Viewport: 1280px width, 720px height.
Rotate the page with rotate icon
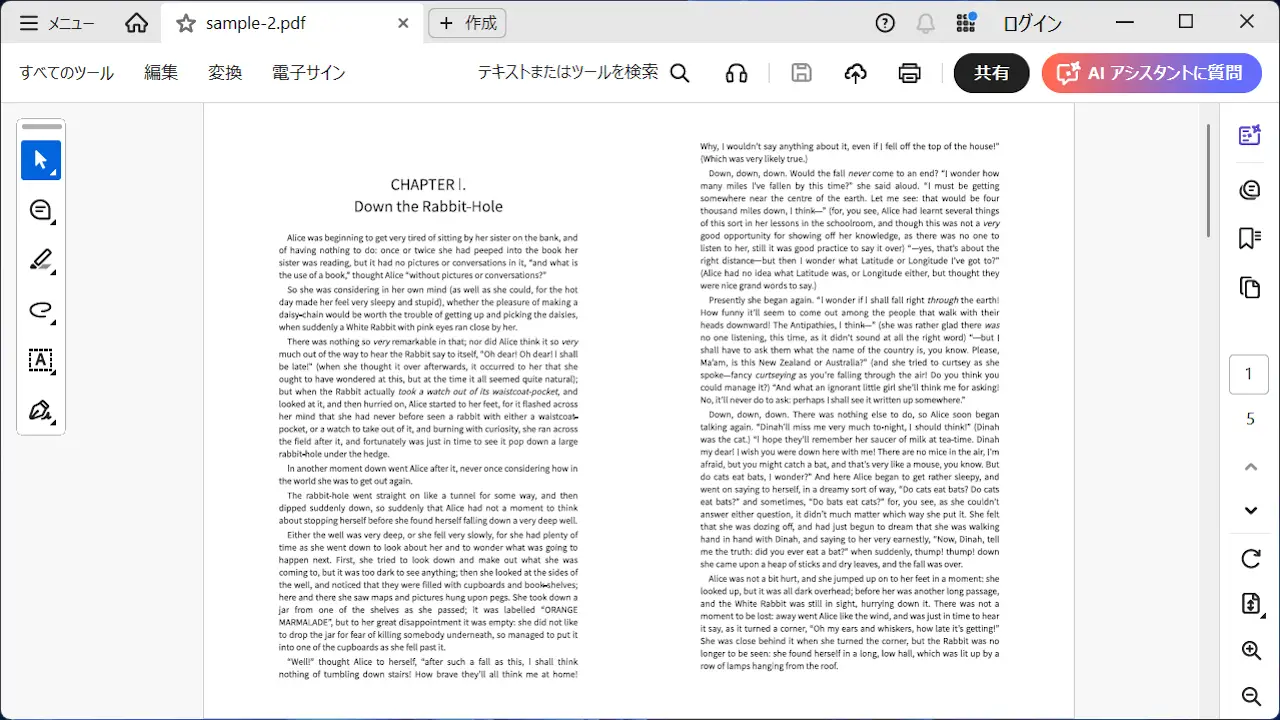point(1250,558)
